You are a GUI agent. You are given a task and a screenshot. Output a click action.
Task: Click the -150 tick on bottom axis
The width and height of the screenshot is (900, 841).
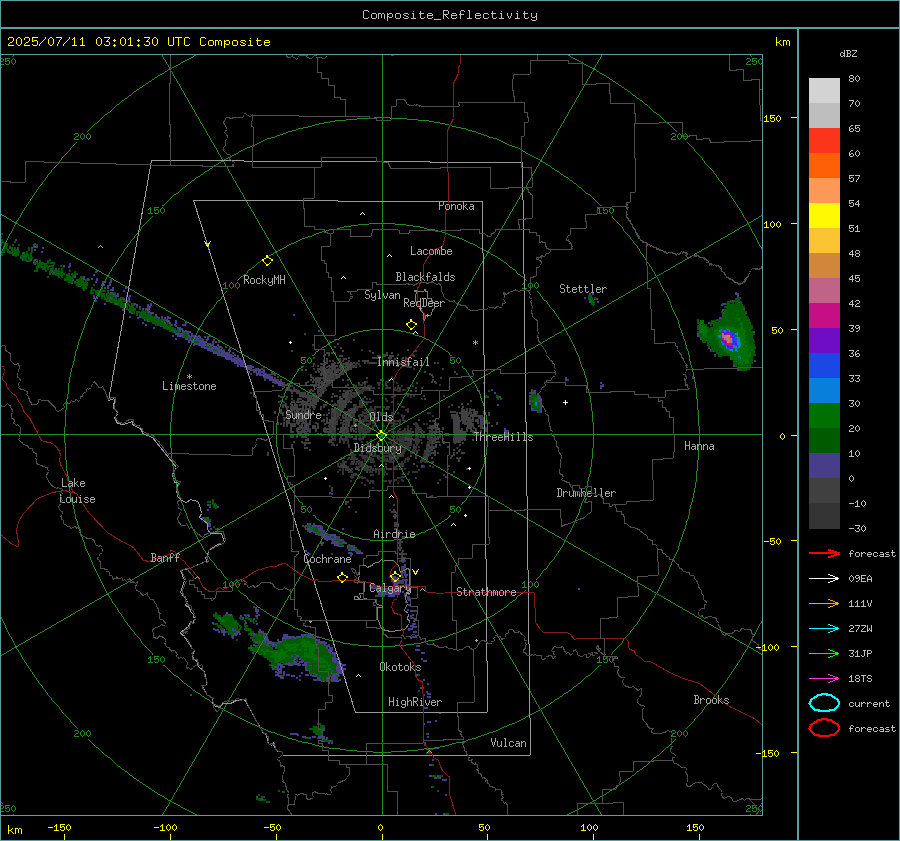[x=59, y=828]
